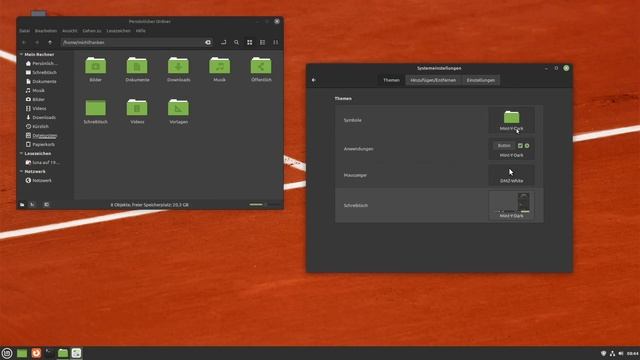Open the Dokumente folder in the main pane
The image size is (640, 360).
pyautogui.click(x=137, y=69)
